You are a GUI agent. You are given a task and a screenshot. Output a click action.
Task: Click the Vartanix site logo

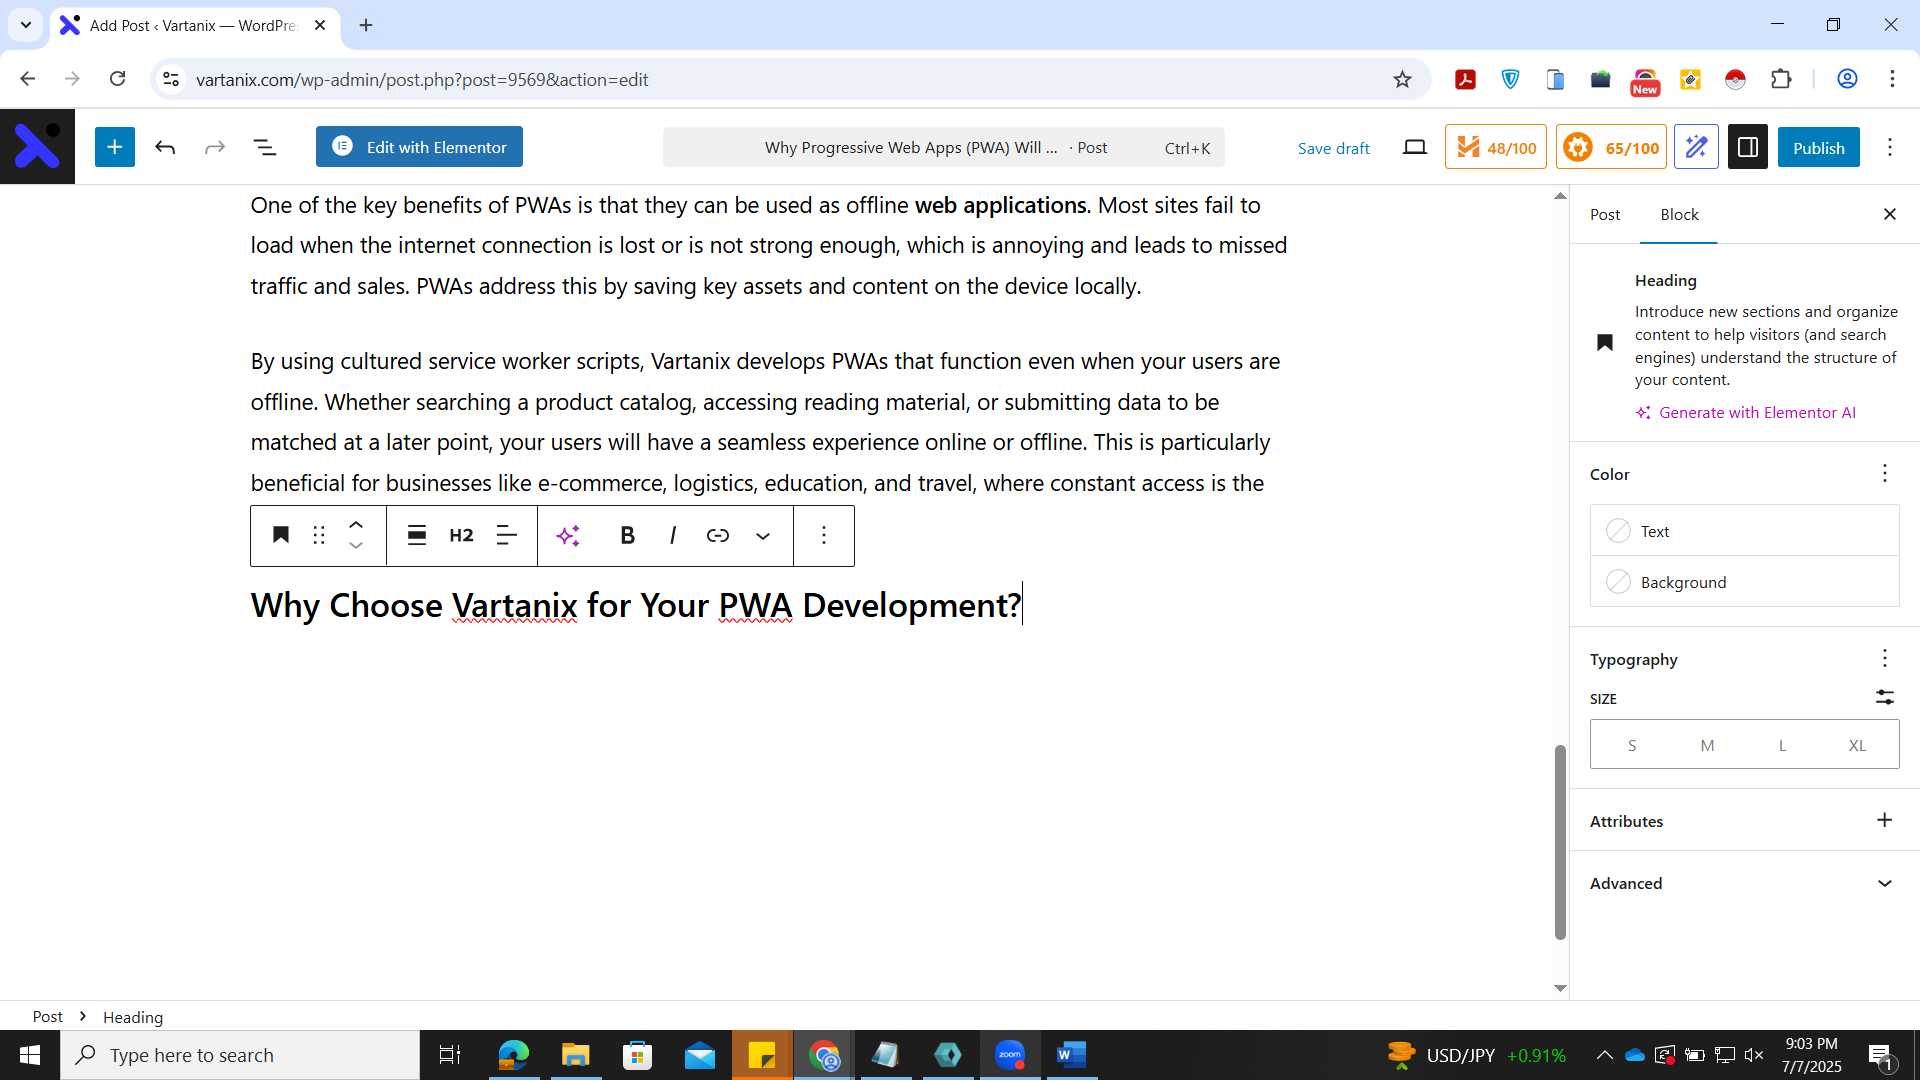(x=37, y=147)
